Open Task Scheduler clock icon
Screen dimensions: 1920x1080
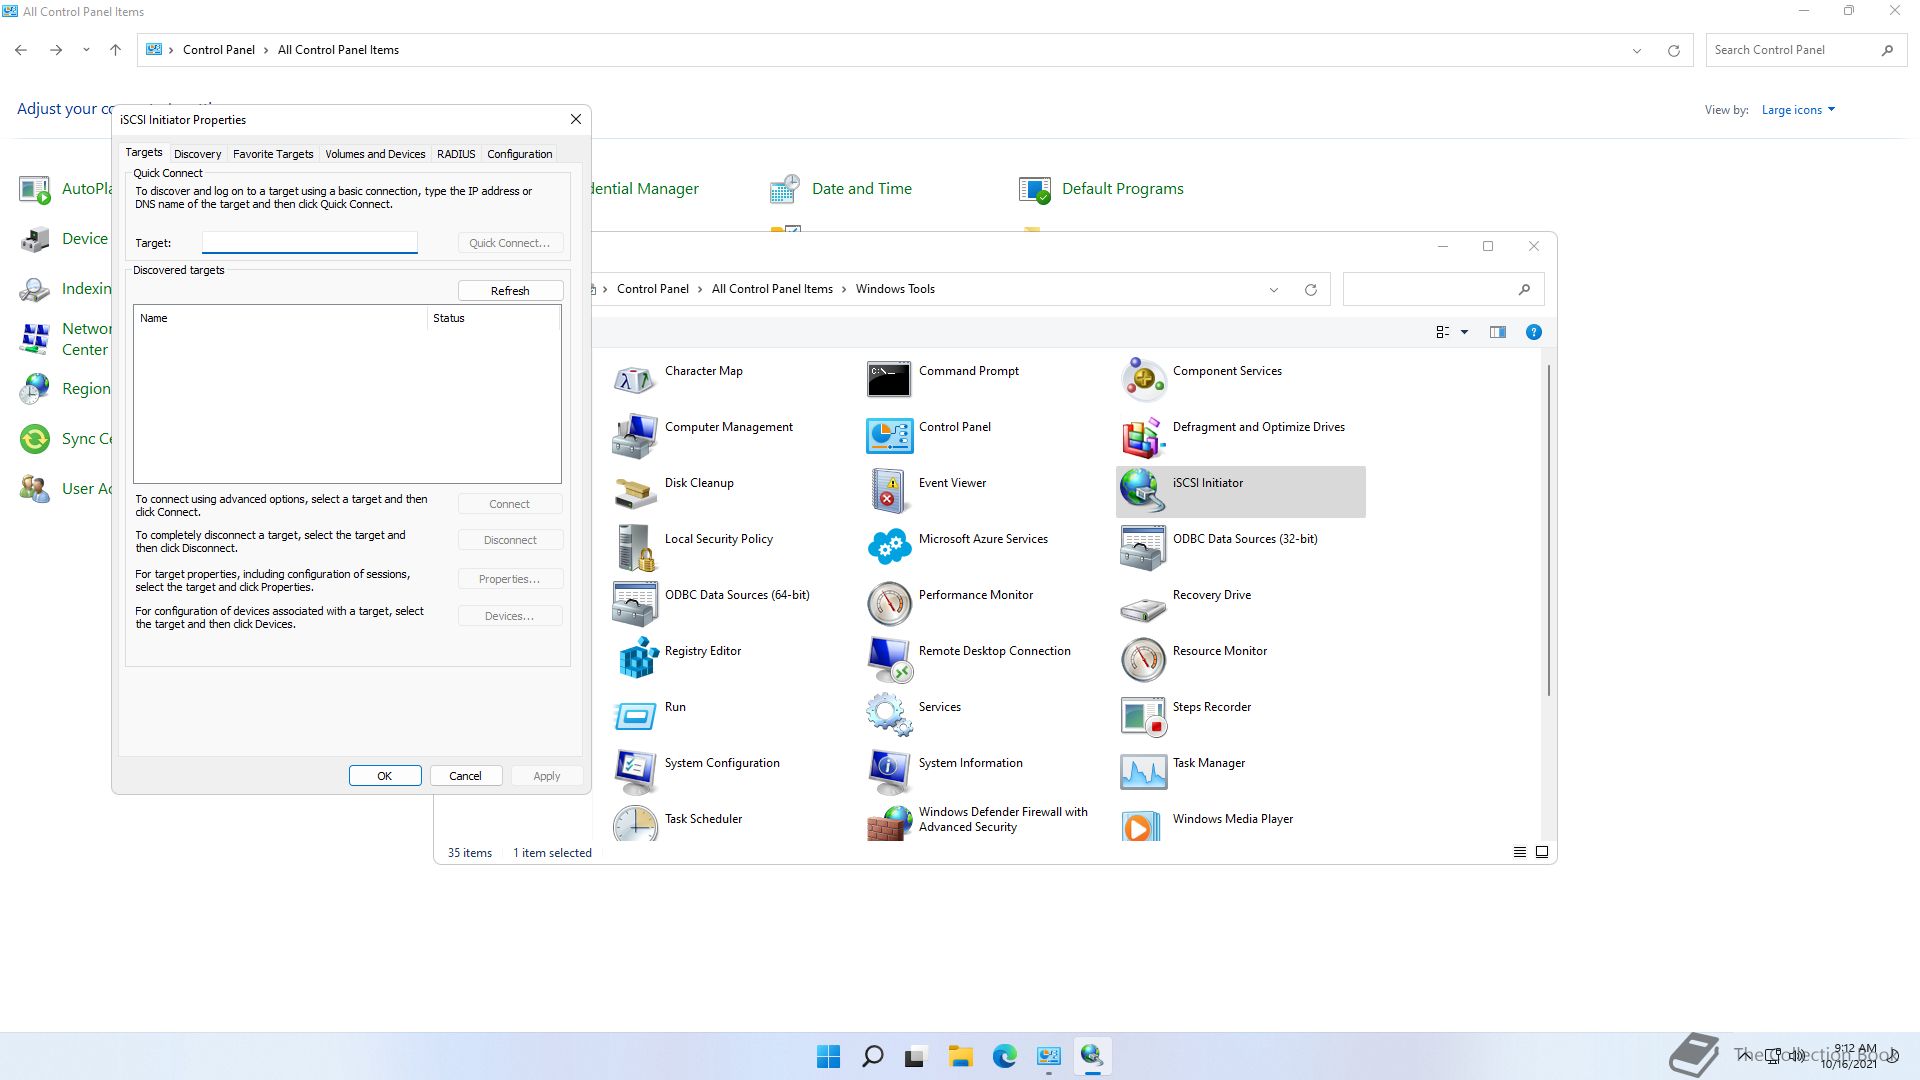point(635,824)
